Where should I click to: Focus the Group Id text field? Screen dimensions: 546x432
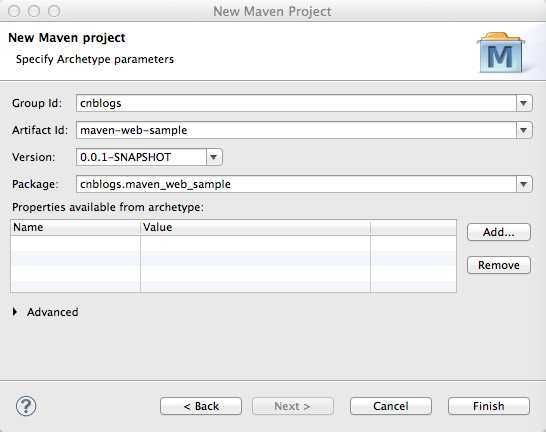click(x=296, y=103)
